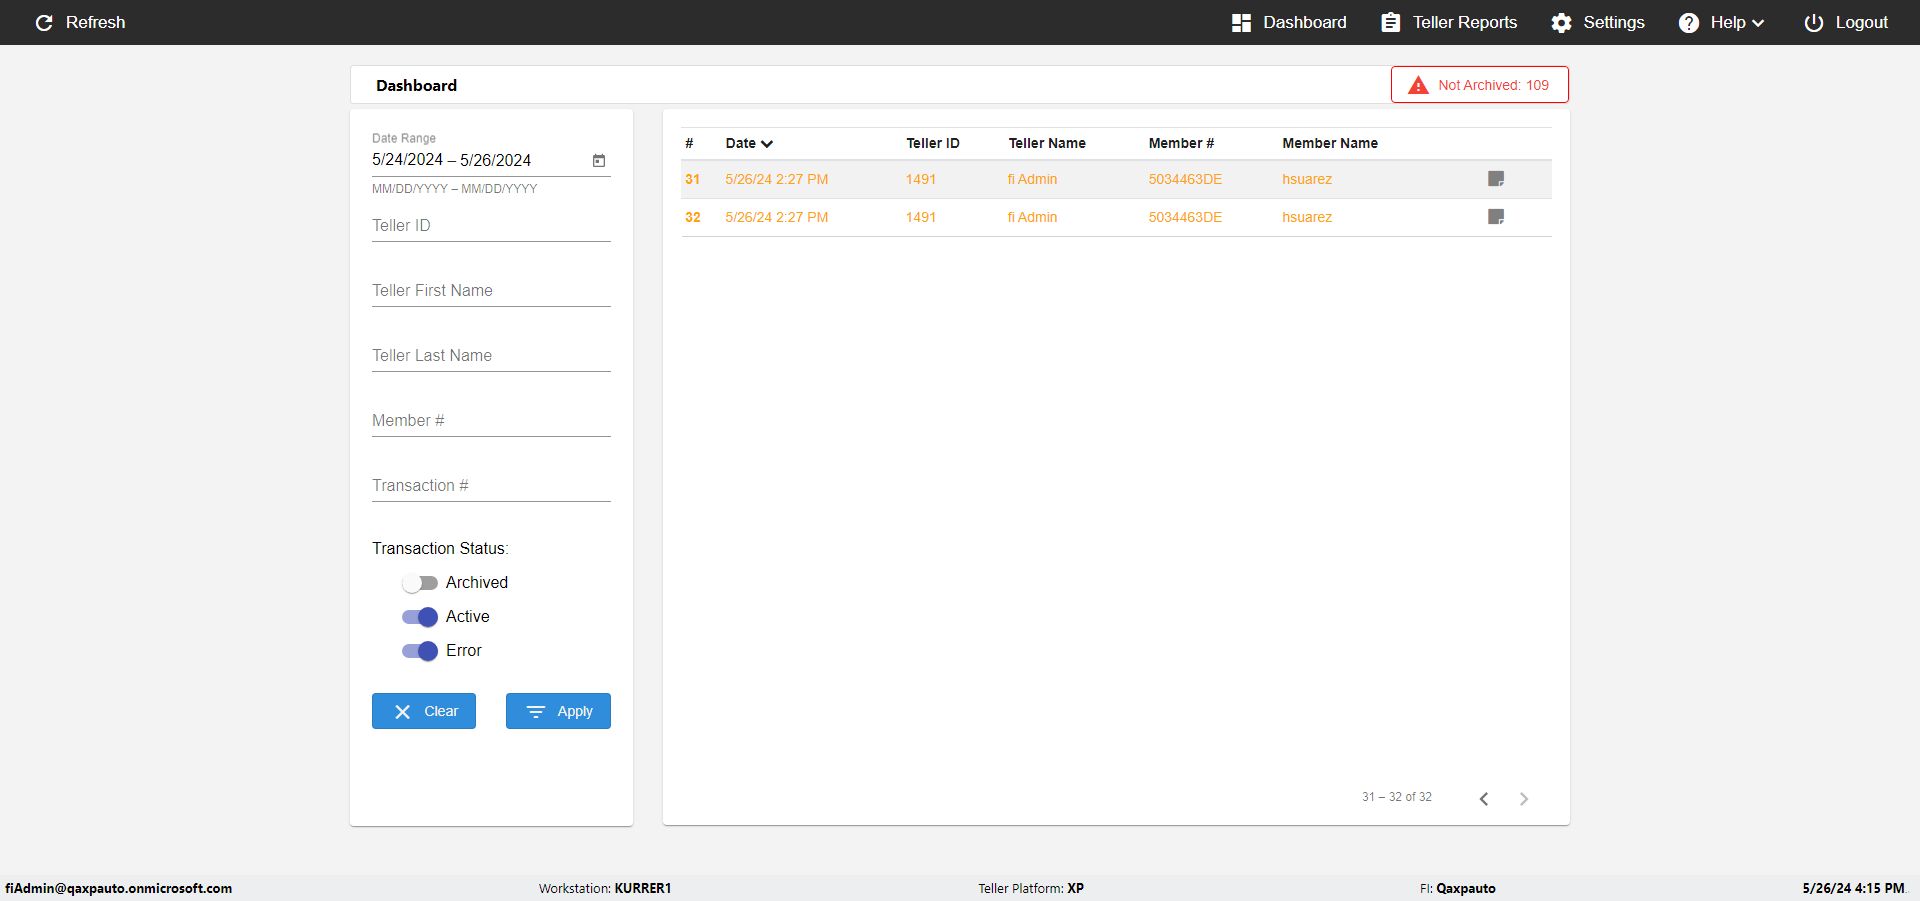
Task: Click the fiAdmin@qaxpauto.onmicrosoft.com status text
Action: [x=118, y=888]
